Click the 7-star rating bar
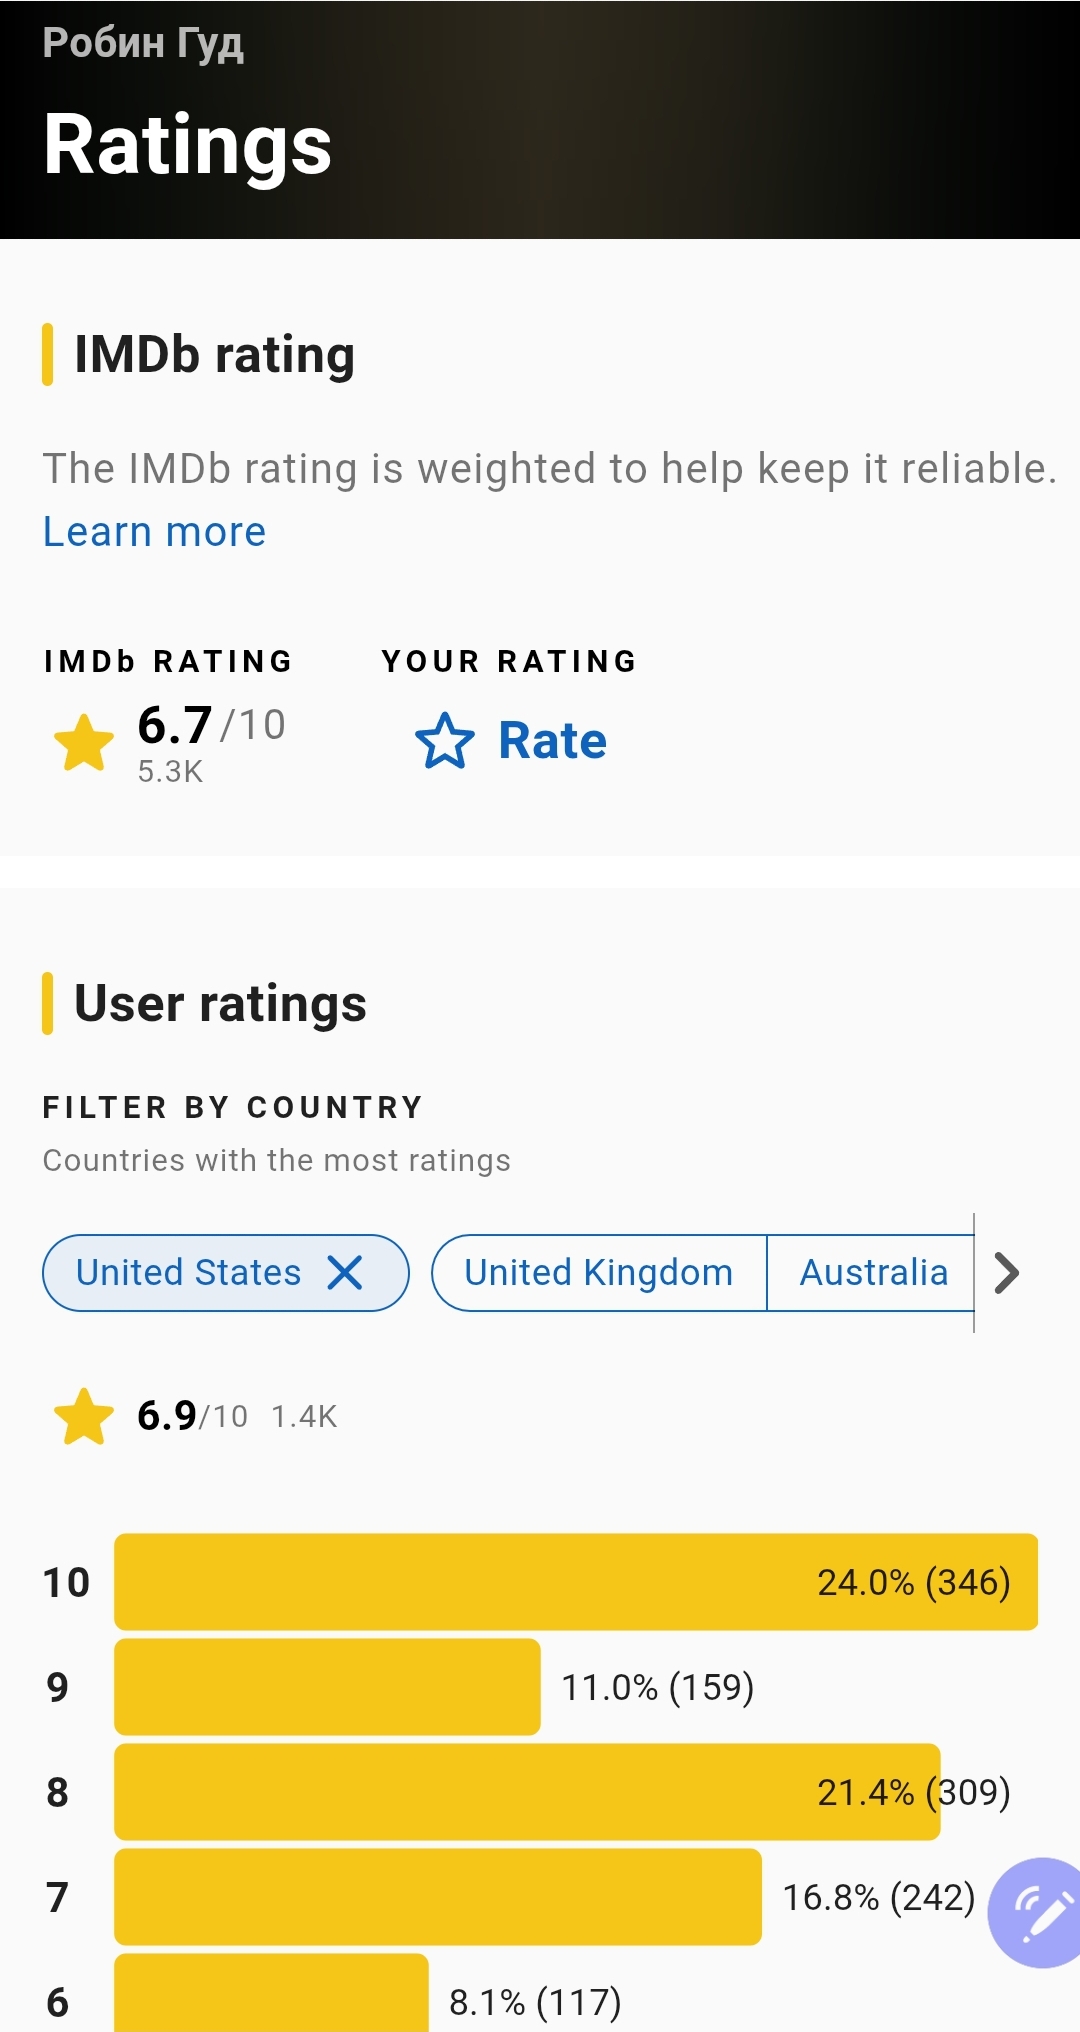Viewport: 1080px width, 2032px height. [437, 1897]
